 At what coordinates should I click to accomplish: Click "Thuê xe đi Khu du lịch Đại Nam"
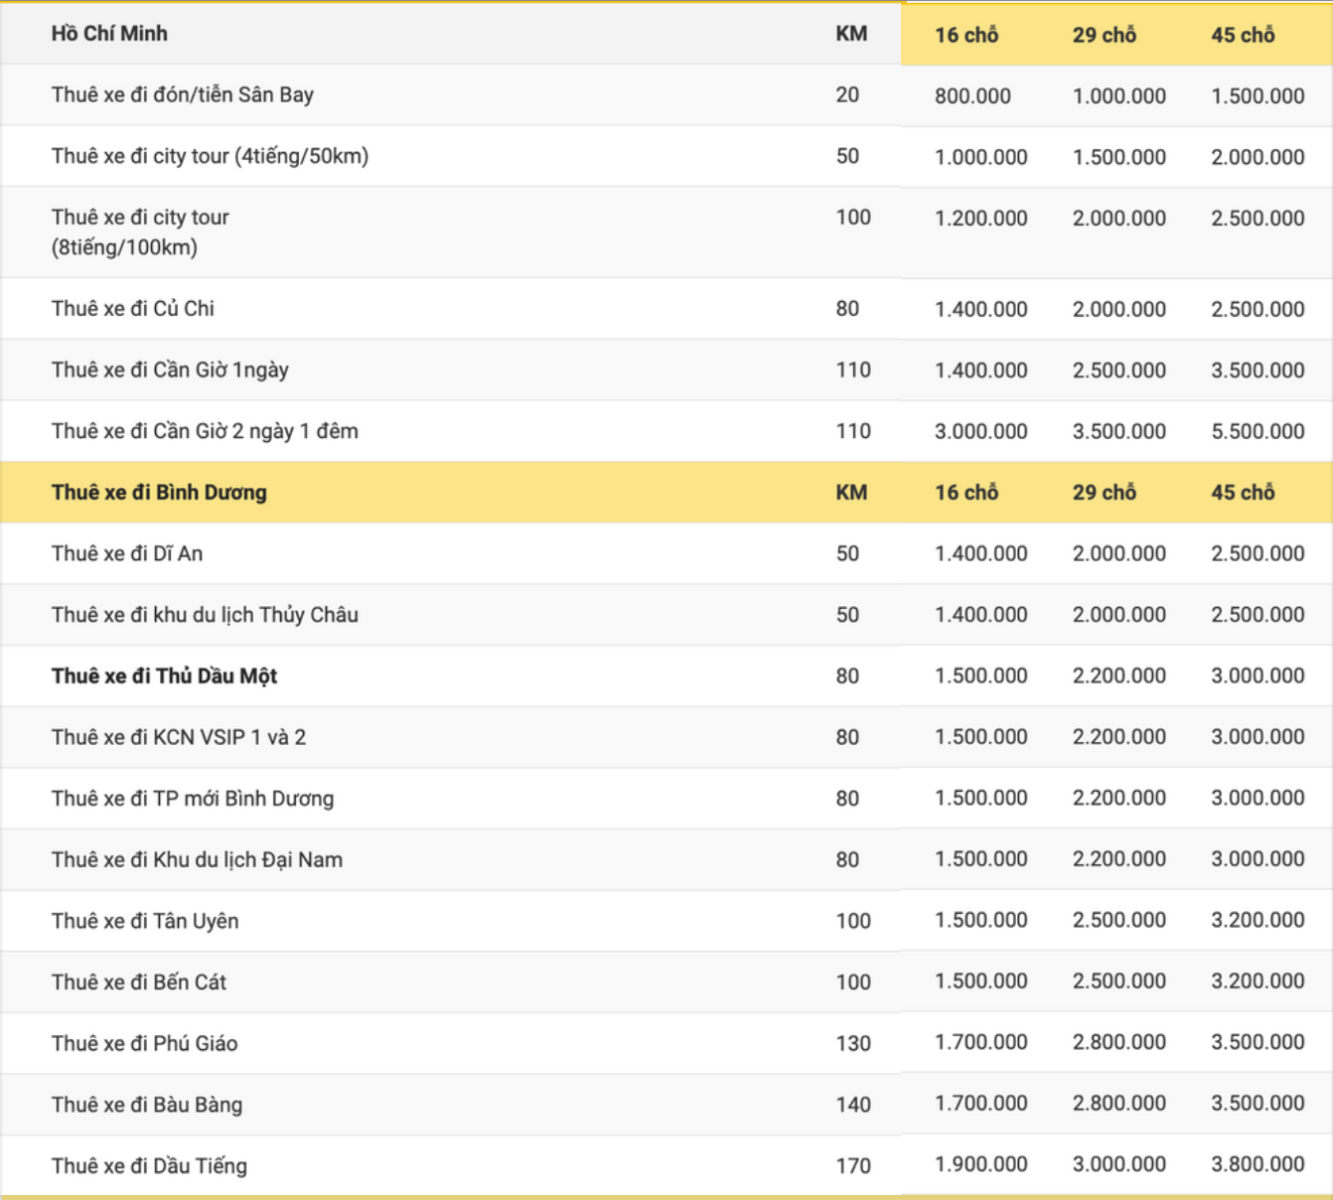click(197, 860)
